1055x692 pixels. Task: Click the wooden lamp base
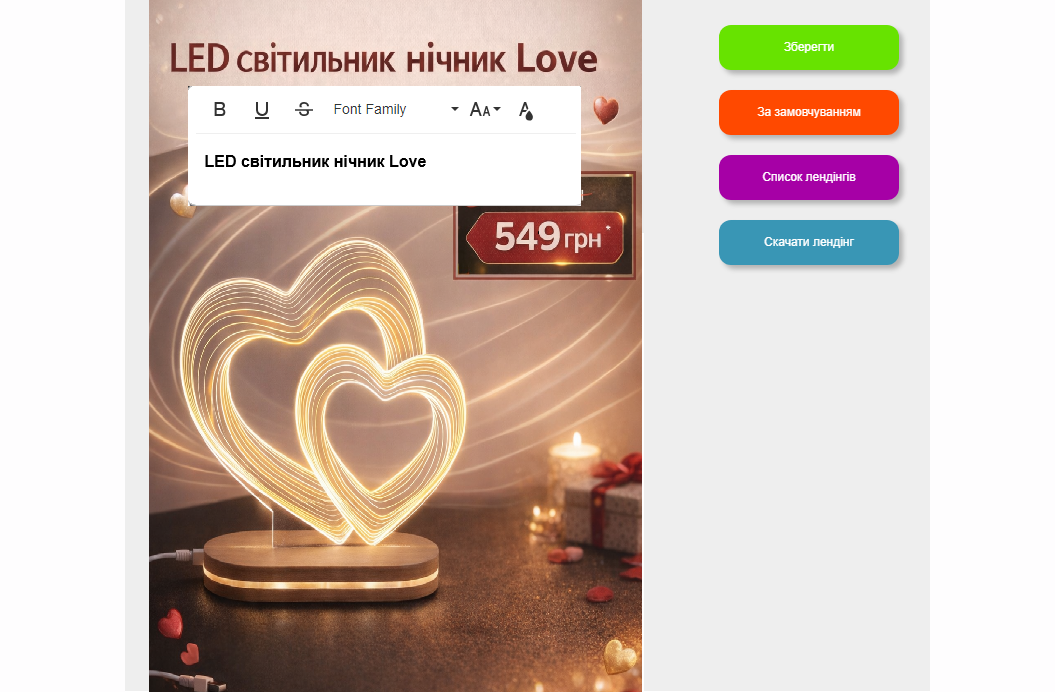321,565
